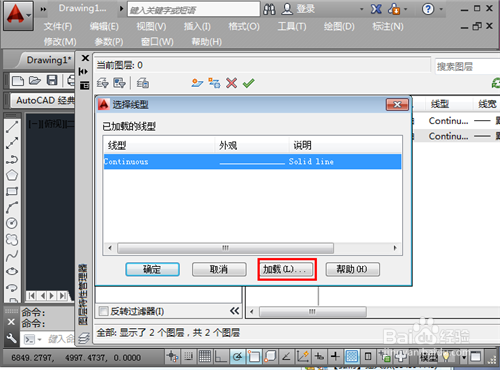Select the Revision cloud tool
The height and width of the screenshot is (370, 500).
(12, 239)
